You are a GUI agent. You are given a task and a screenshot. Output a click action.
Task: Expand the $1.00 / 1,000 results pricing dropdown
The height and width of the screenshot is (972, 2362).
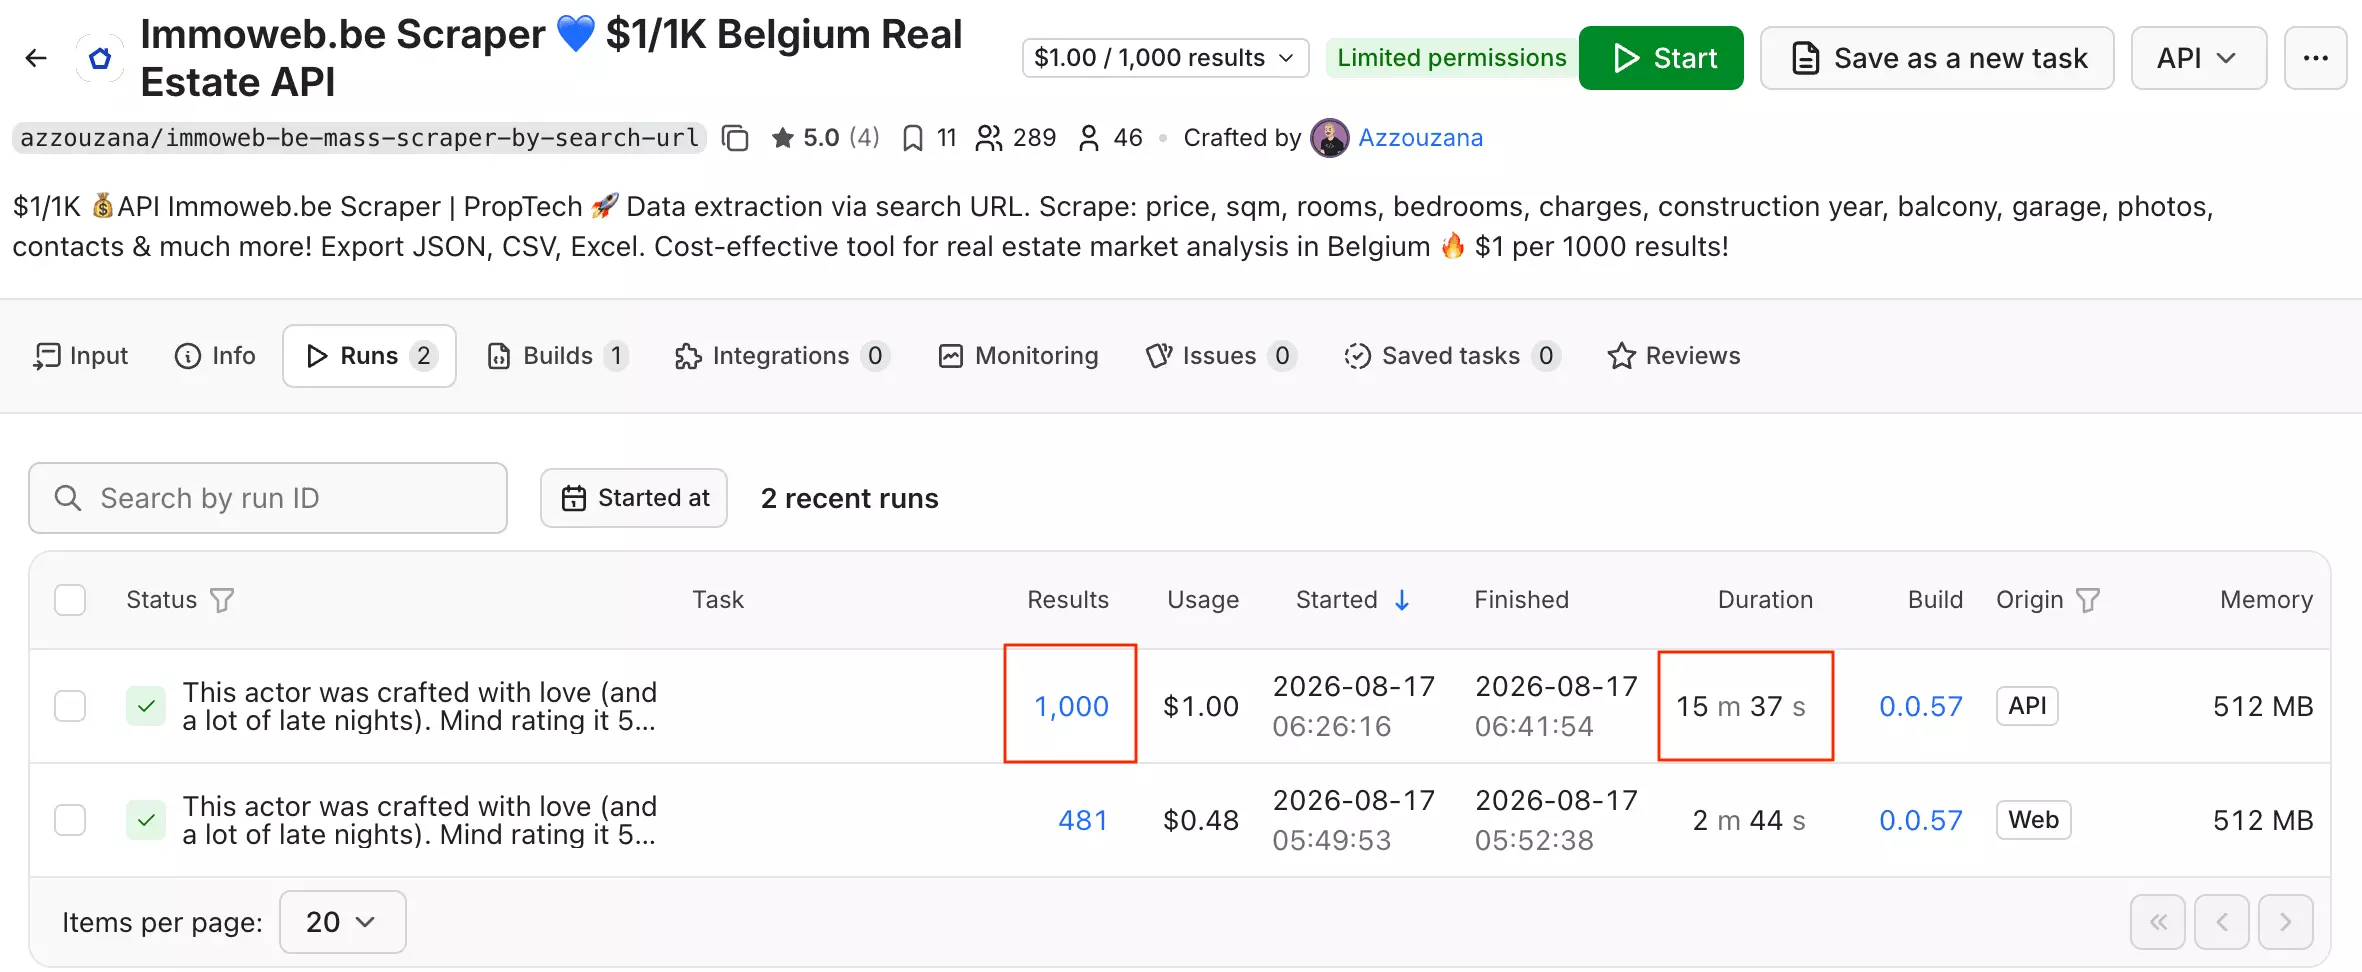pos(1165,58)
